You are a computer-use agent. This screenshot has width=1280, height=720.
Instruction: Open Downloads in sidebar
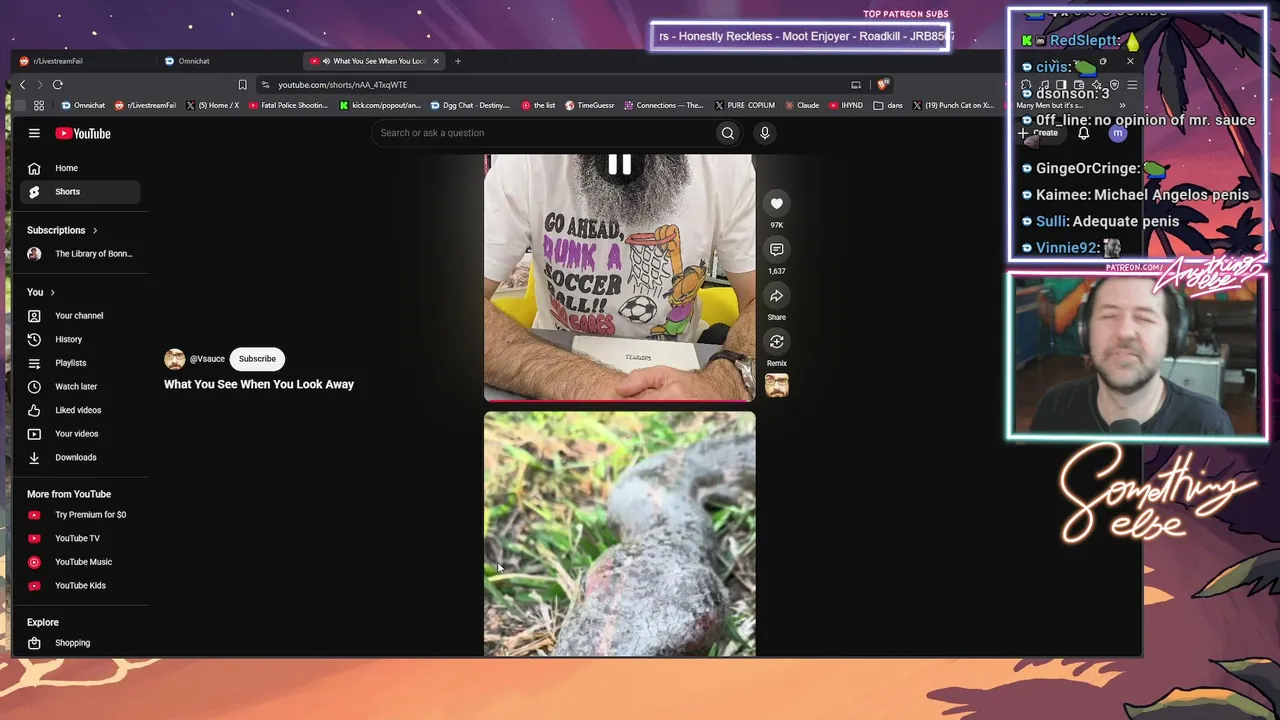[80, 458]
